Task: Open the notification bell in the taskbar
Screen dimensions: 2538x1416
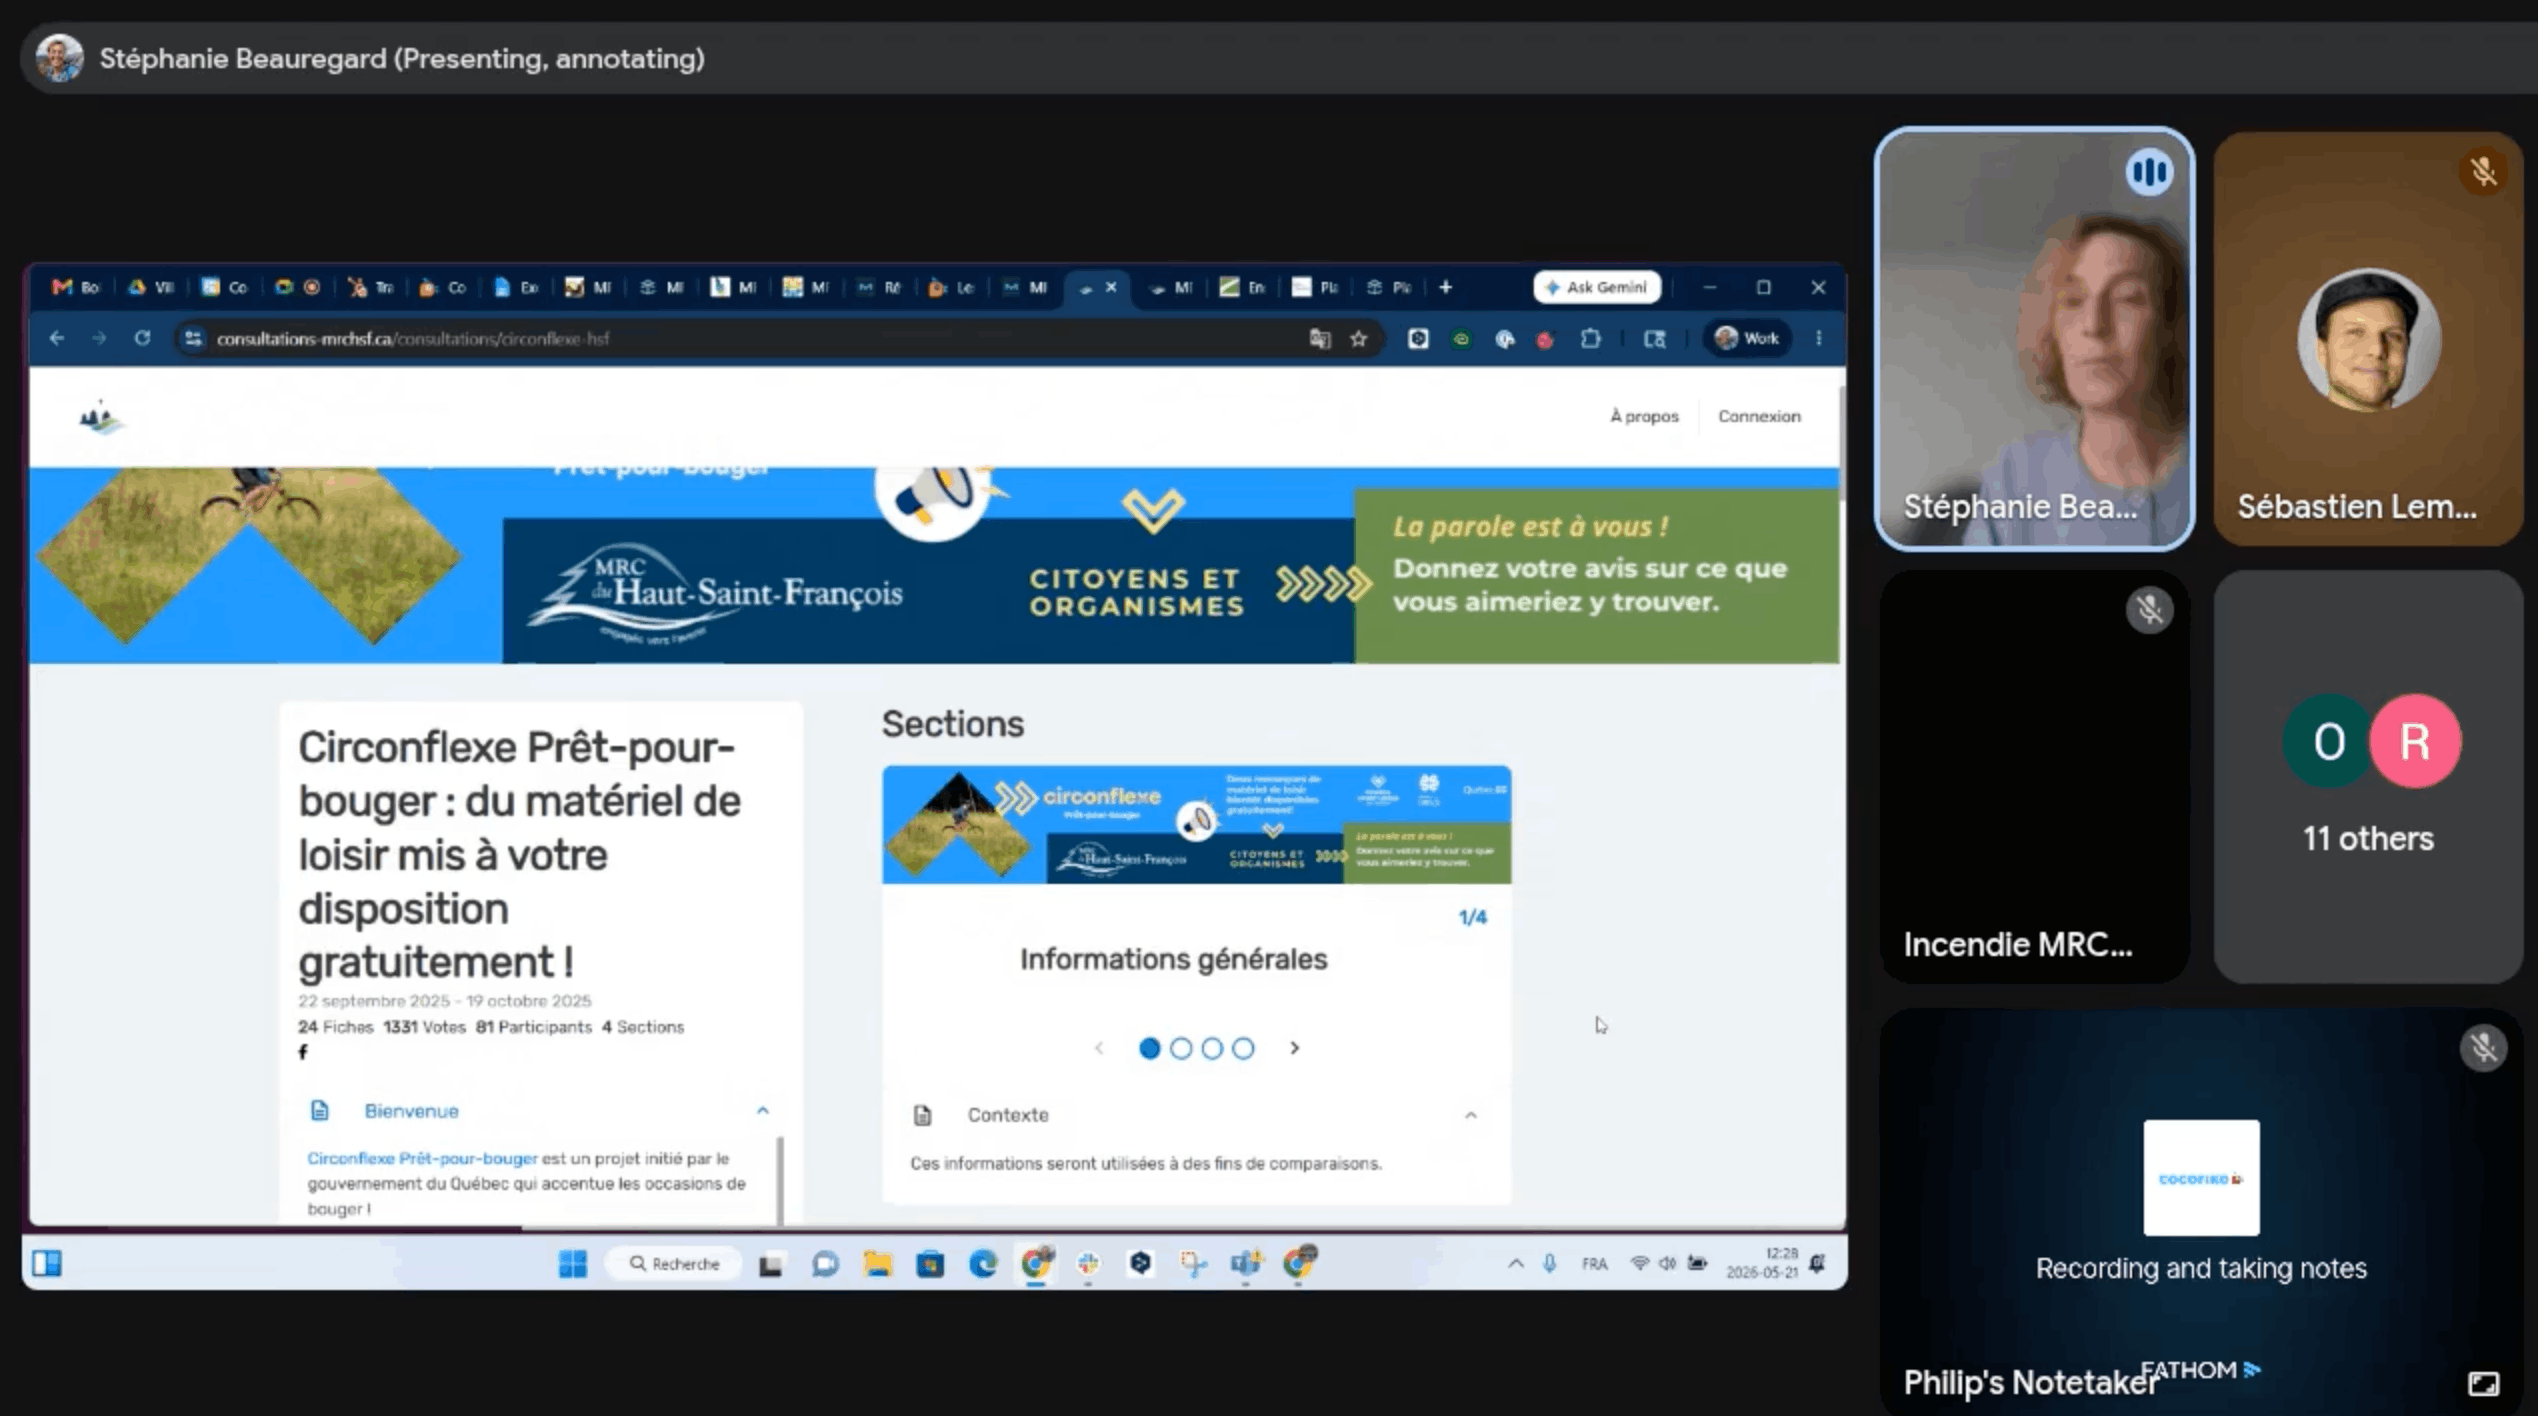Action: pos(1817,1263)
